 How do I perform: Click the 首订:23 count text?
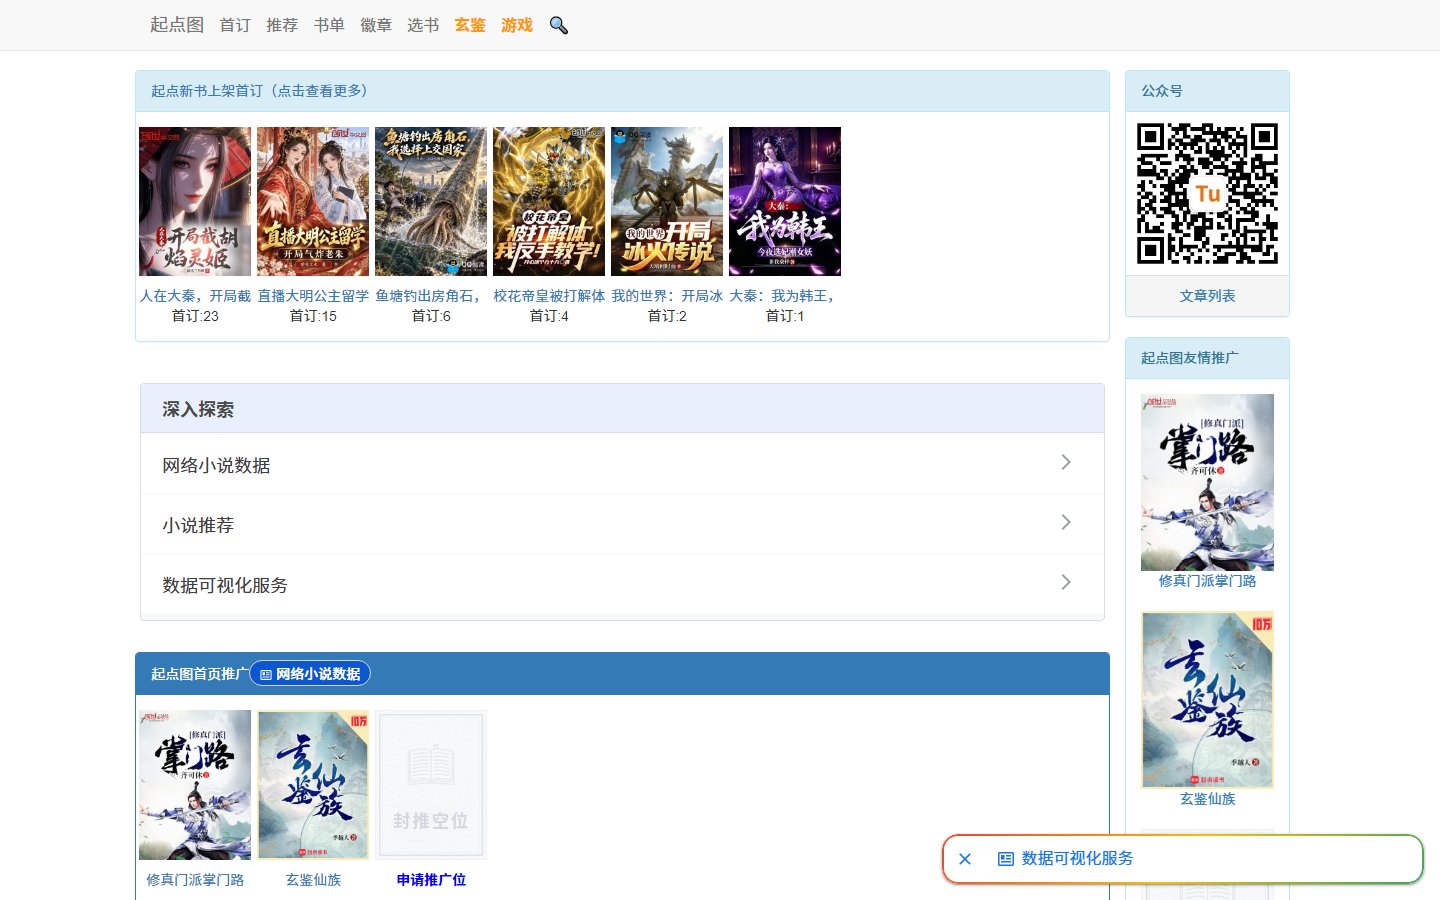click(195, 316)
